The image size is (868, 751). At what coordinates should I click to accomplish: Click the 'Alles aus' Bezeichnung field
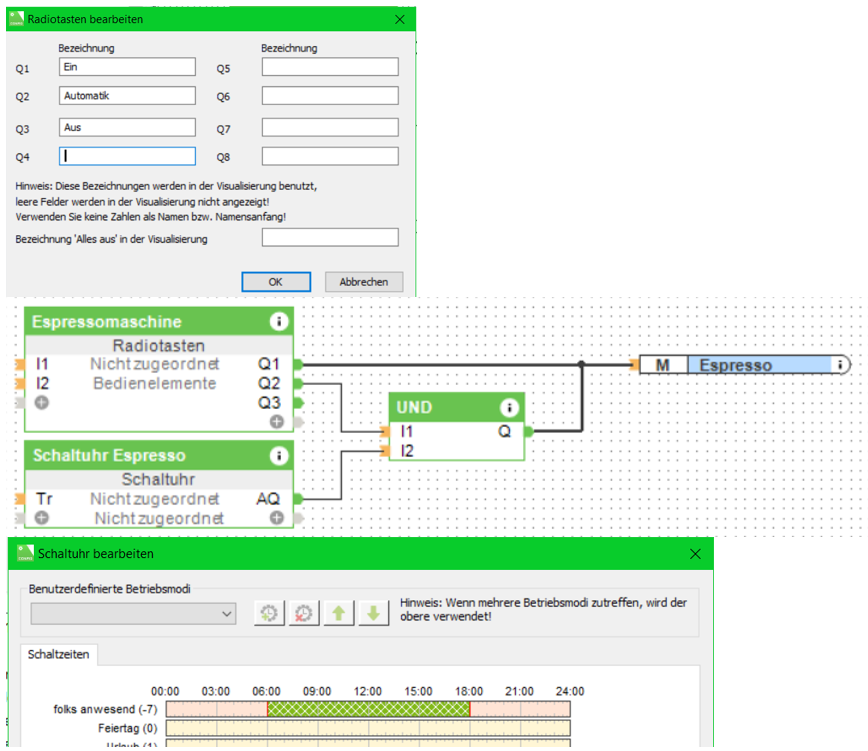point(330,238)
